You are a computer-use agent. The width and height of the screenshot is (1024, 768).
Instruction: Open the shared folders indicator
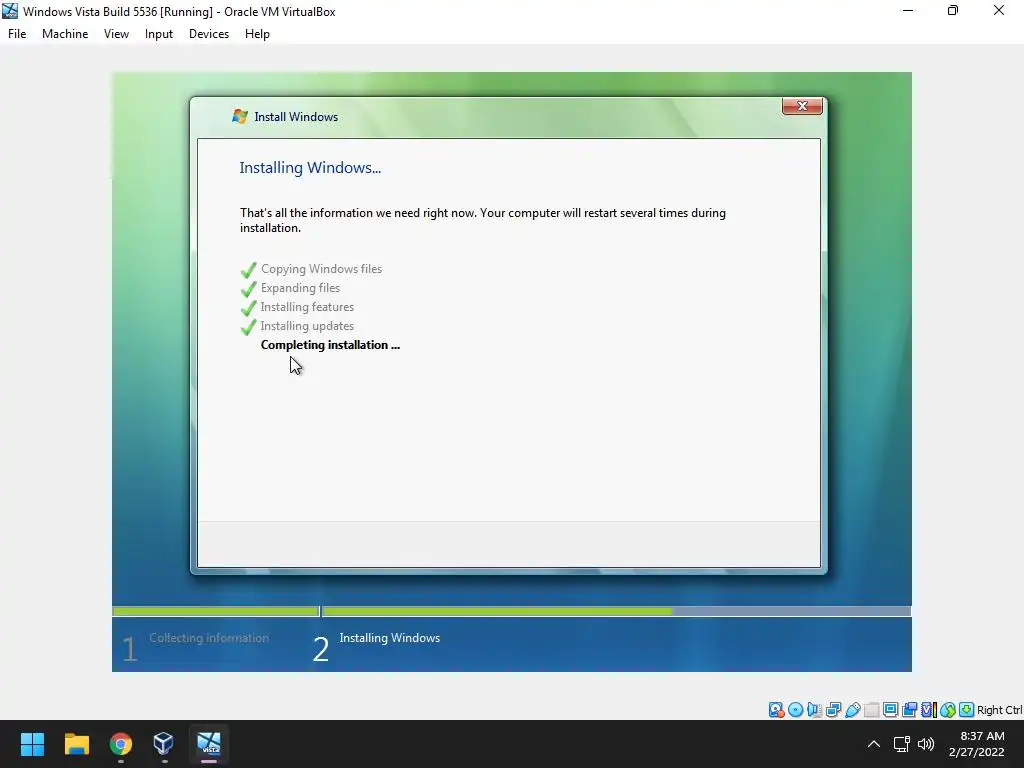[x=871, y=710]
